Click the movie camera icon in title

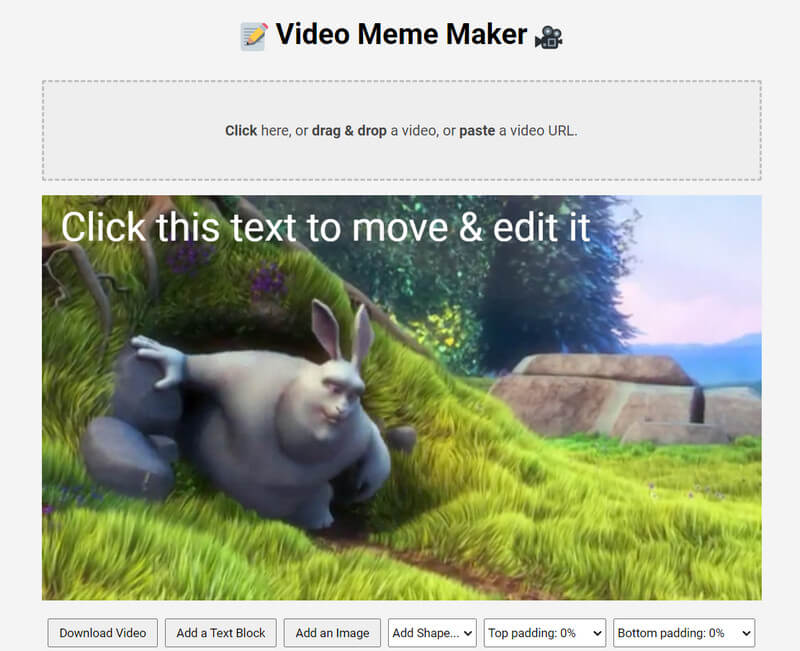click(548, 37)
